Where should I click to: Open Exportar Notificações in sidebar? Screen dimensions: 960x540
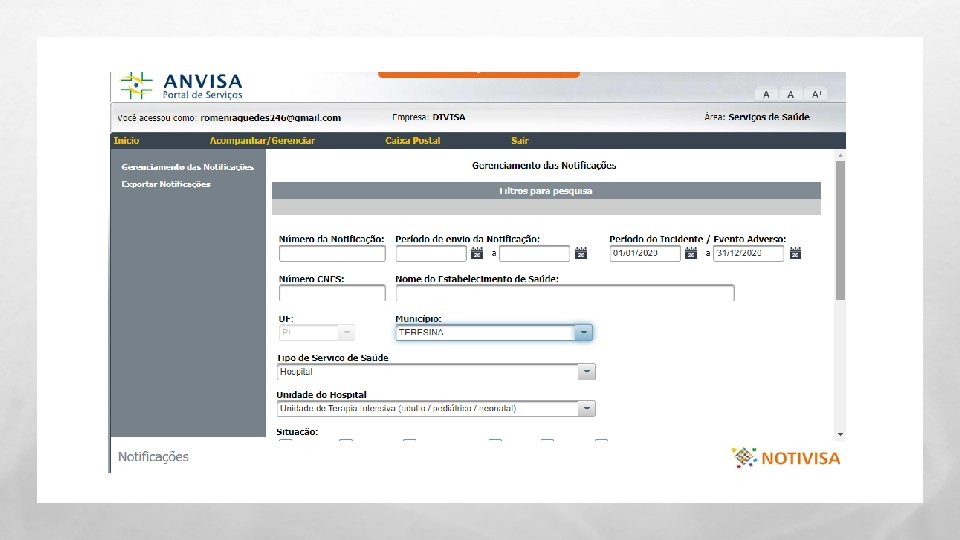click(x=166, y=184)
